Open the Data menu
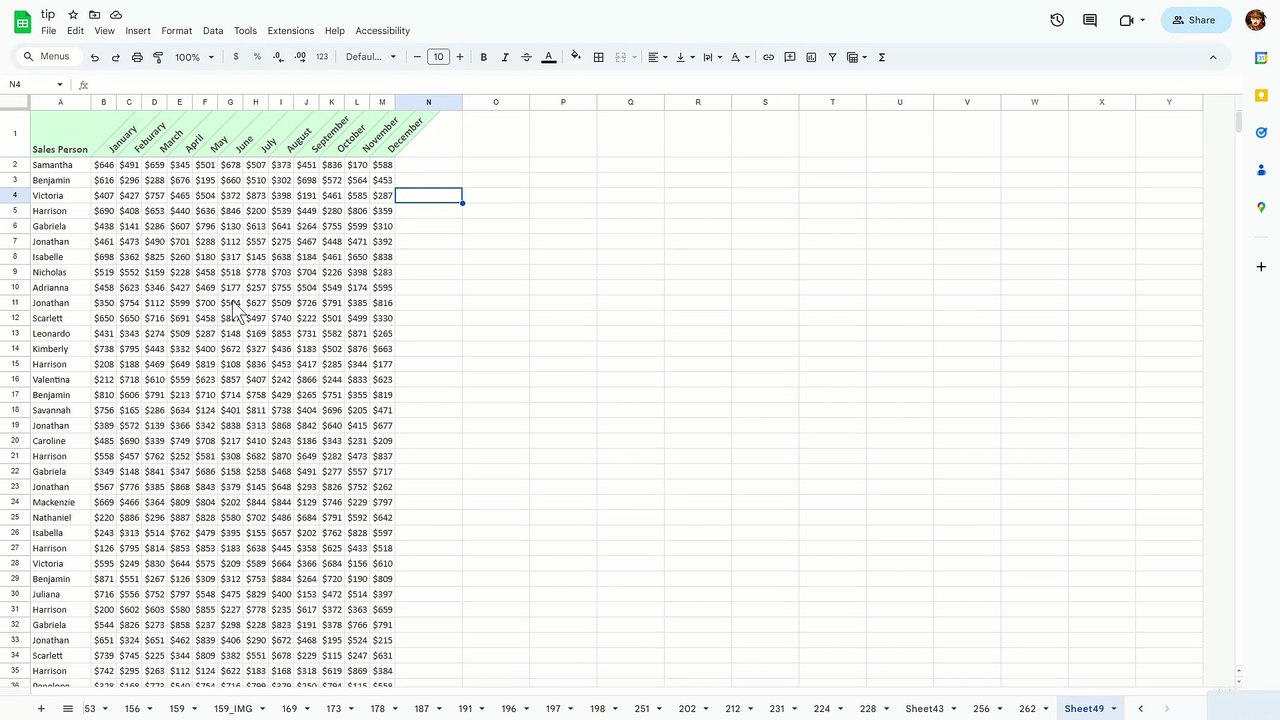 (213, 31)
